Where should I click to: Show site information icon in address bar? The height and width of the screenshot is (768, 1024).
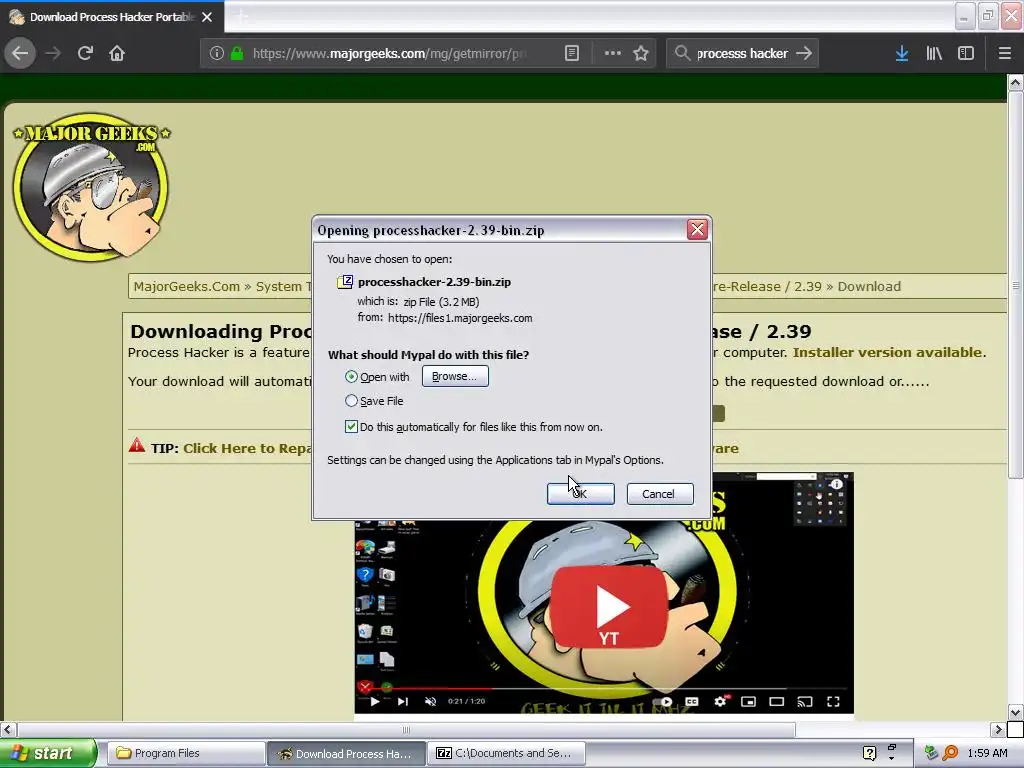216,53
